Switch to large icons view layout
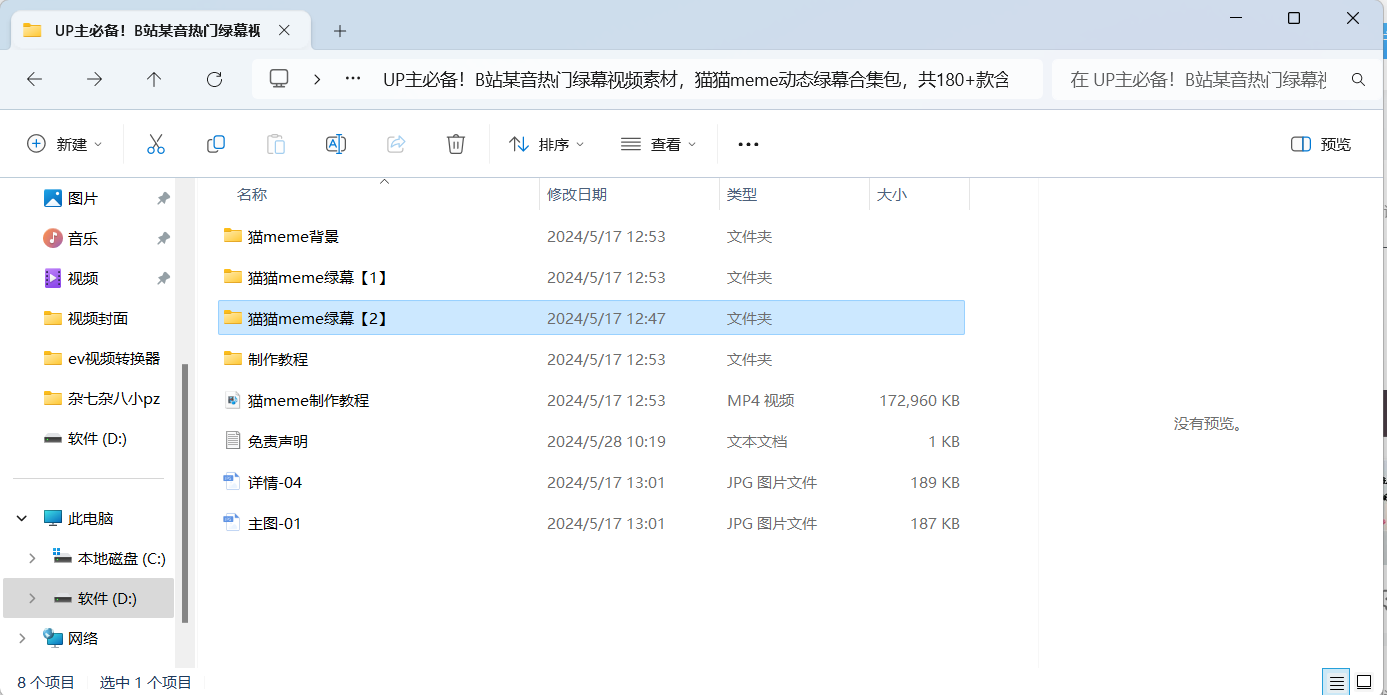Viewport: 1387px width, 695px height. [1364, 682]
